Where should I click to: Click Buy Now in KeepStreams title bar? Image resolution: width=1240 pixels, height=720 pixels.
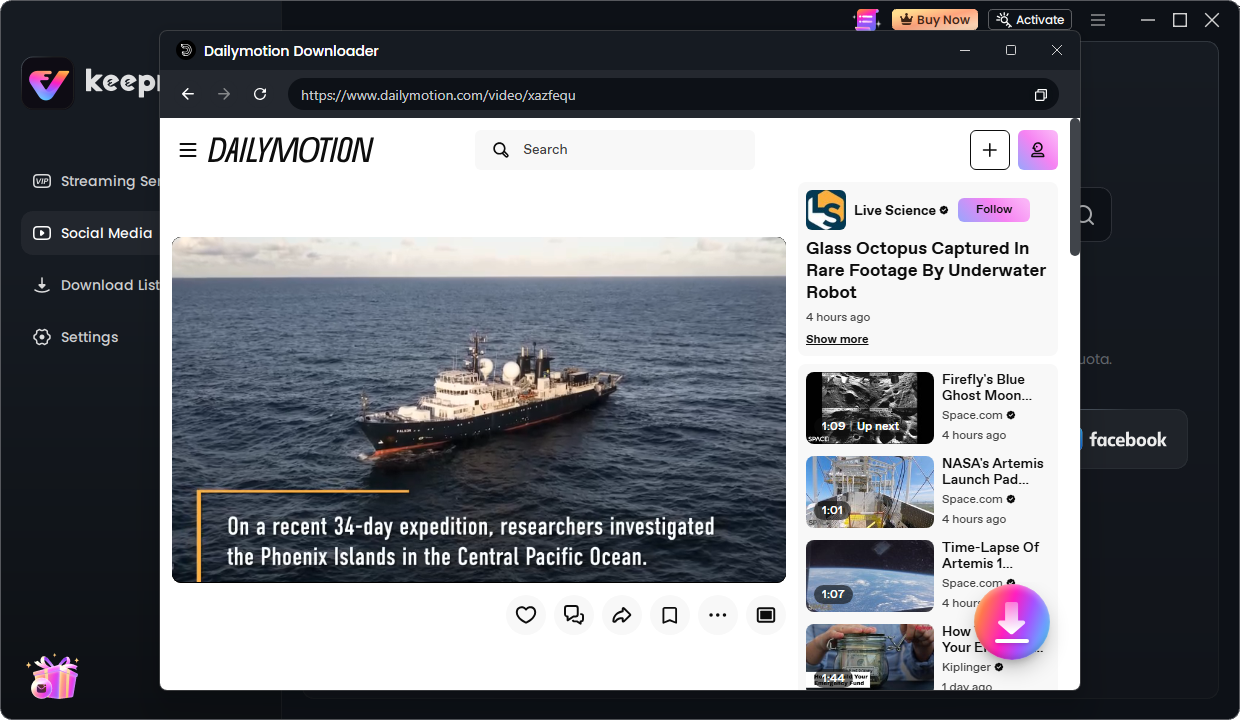(x=935, y=20)
